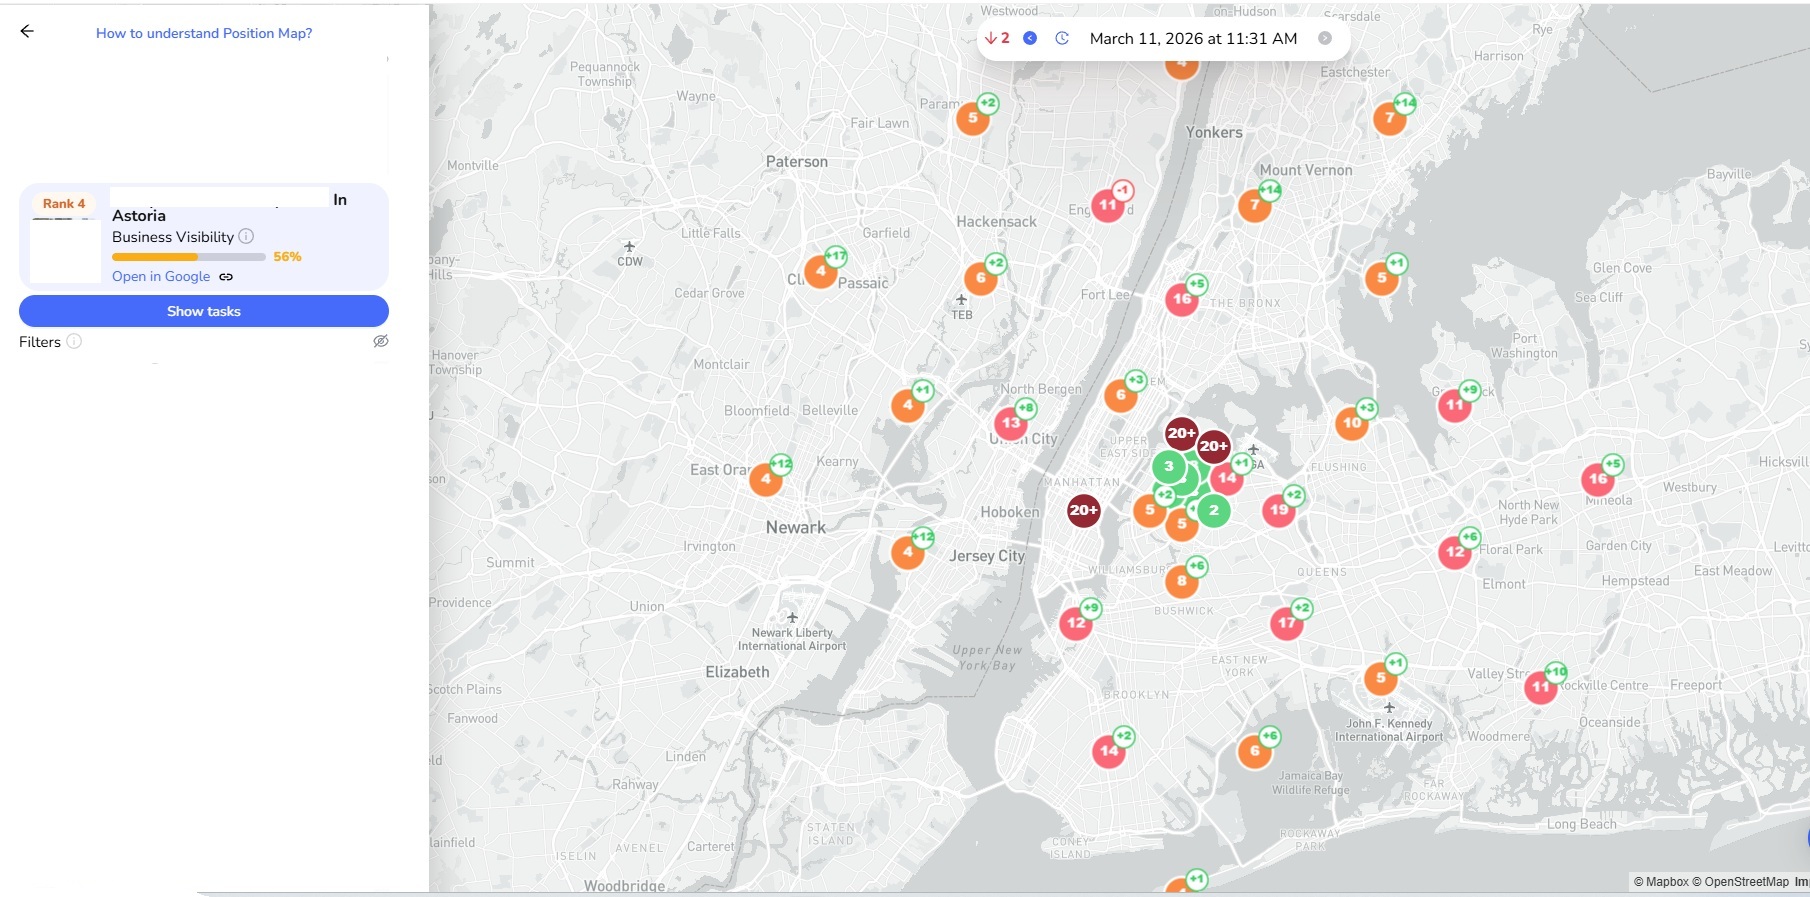Screen dimensions: 1810x897
Task: Open the March 11, 2026 scan date selector
Action: point(1193,39)
